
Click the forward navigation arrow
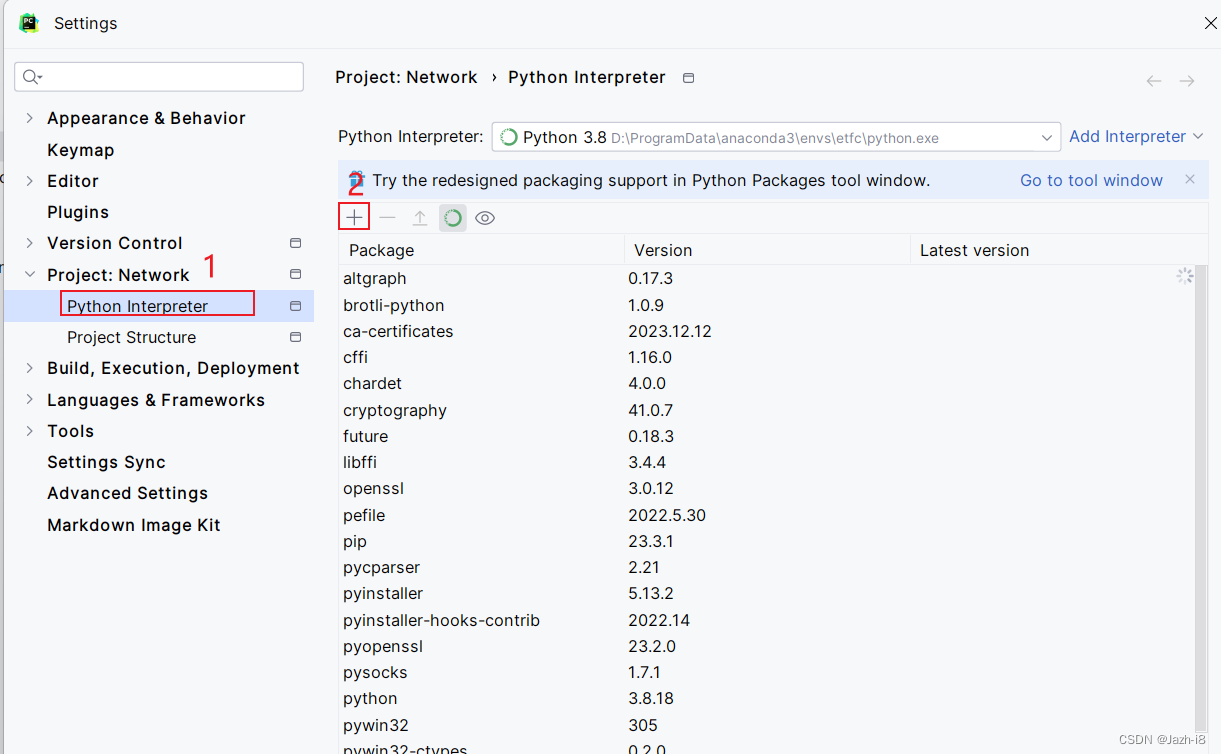[1187, 81]
